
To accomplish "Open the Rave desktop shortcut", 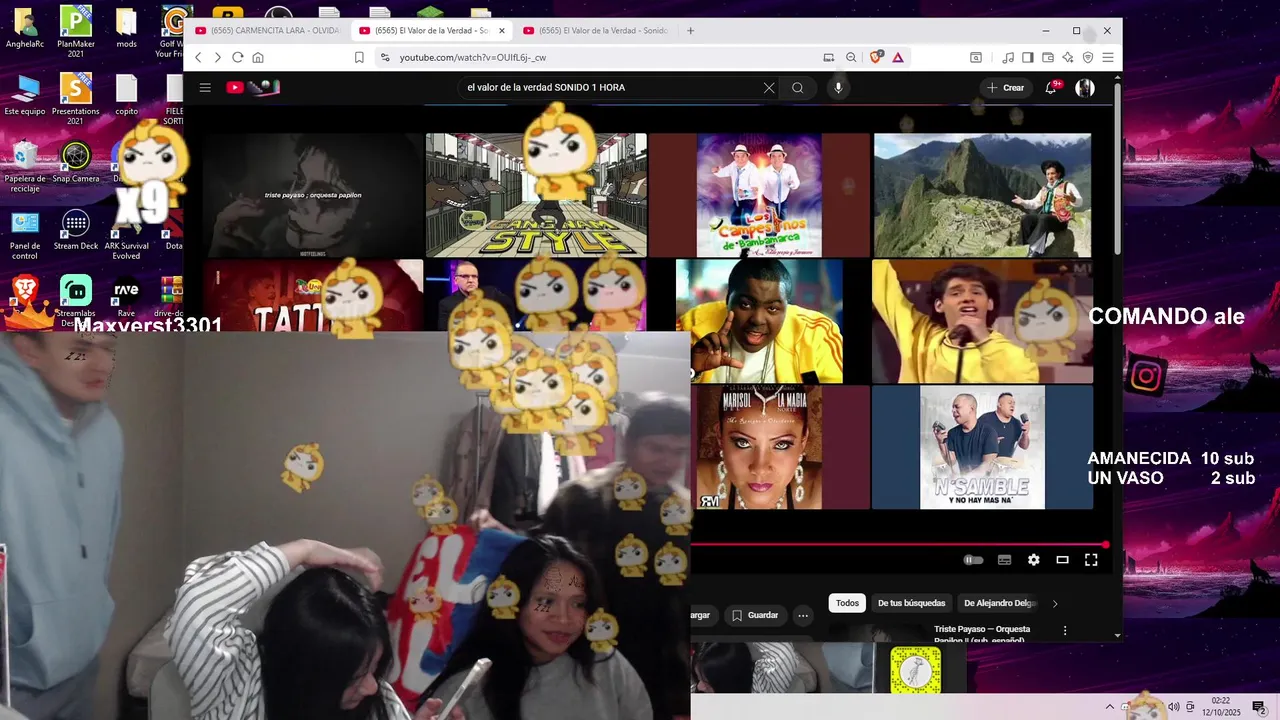I will point(126,297).
